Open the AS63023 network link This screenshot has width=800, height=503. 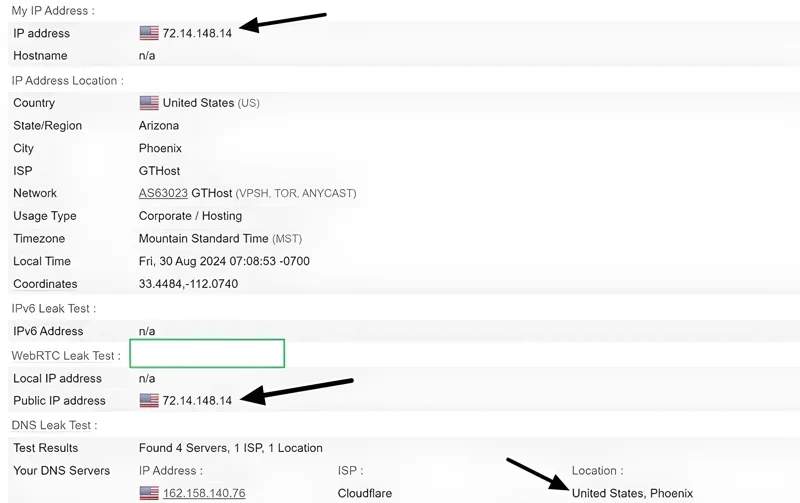[163, 193]
